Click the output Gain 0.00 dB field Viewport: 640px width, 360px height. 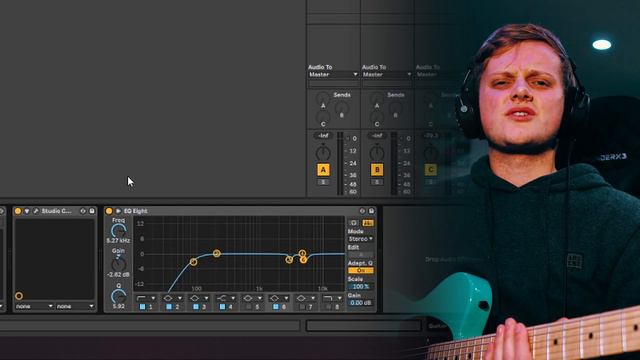pyautogui.click(x=361, y=303)
